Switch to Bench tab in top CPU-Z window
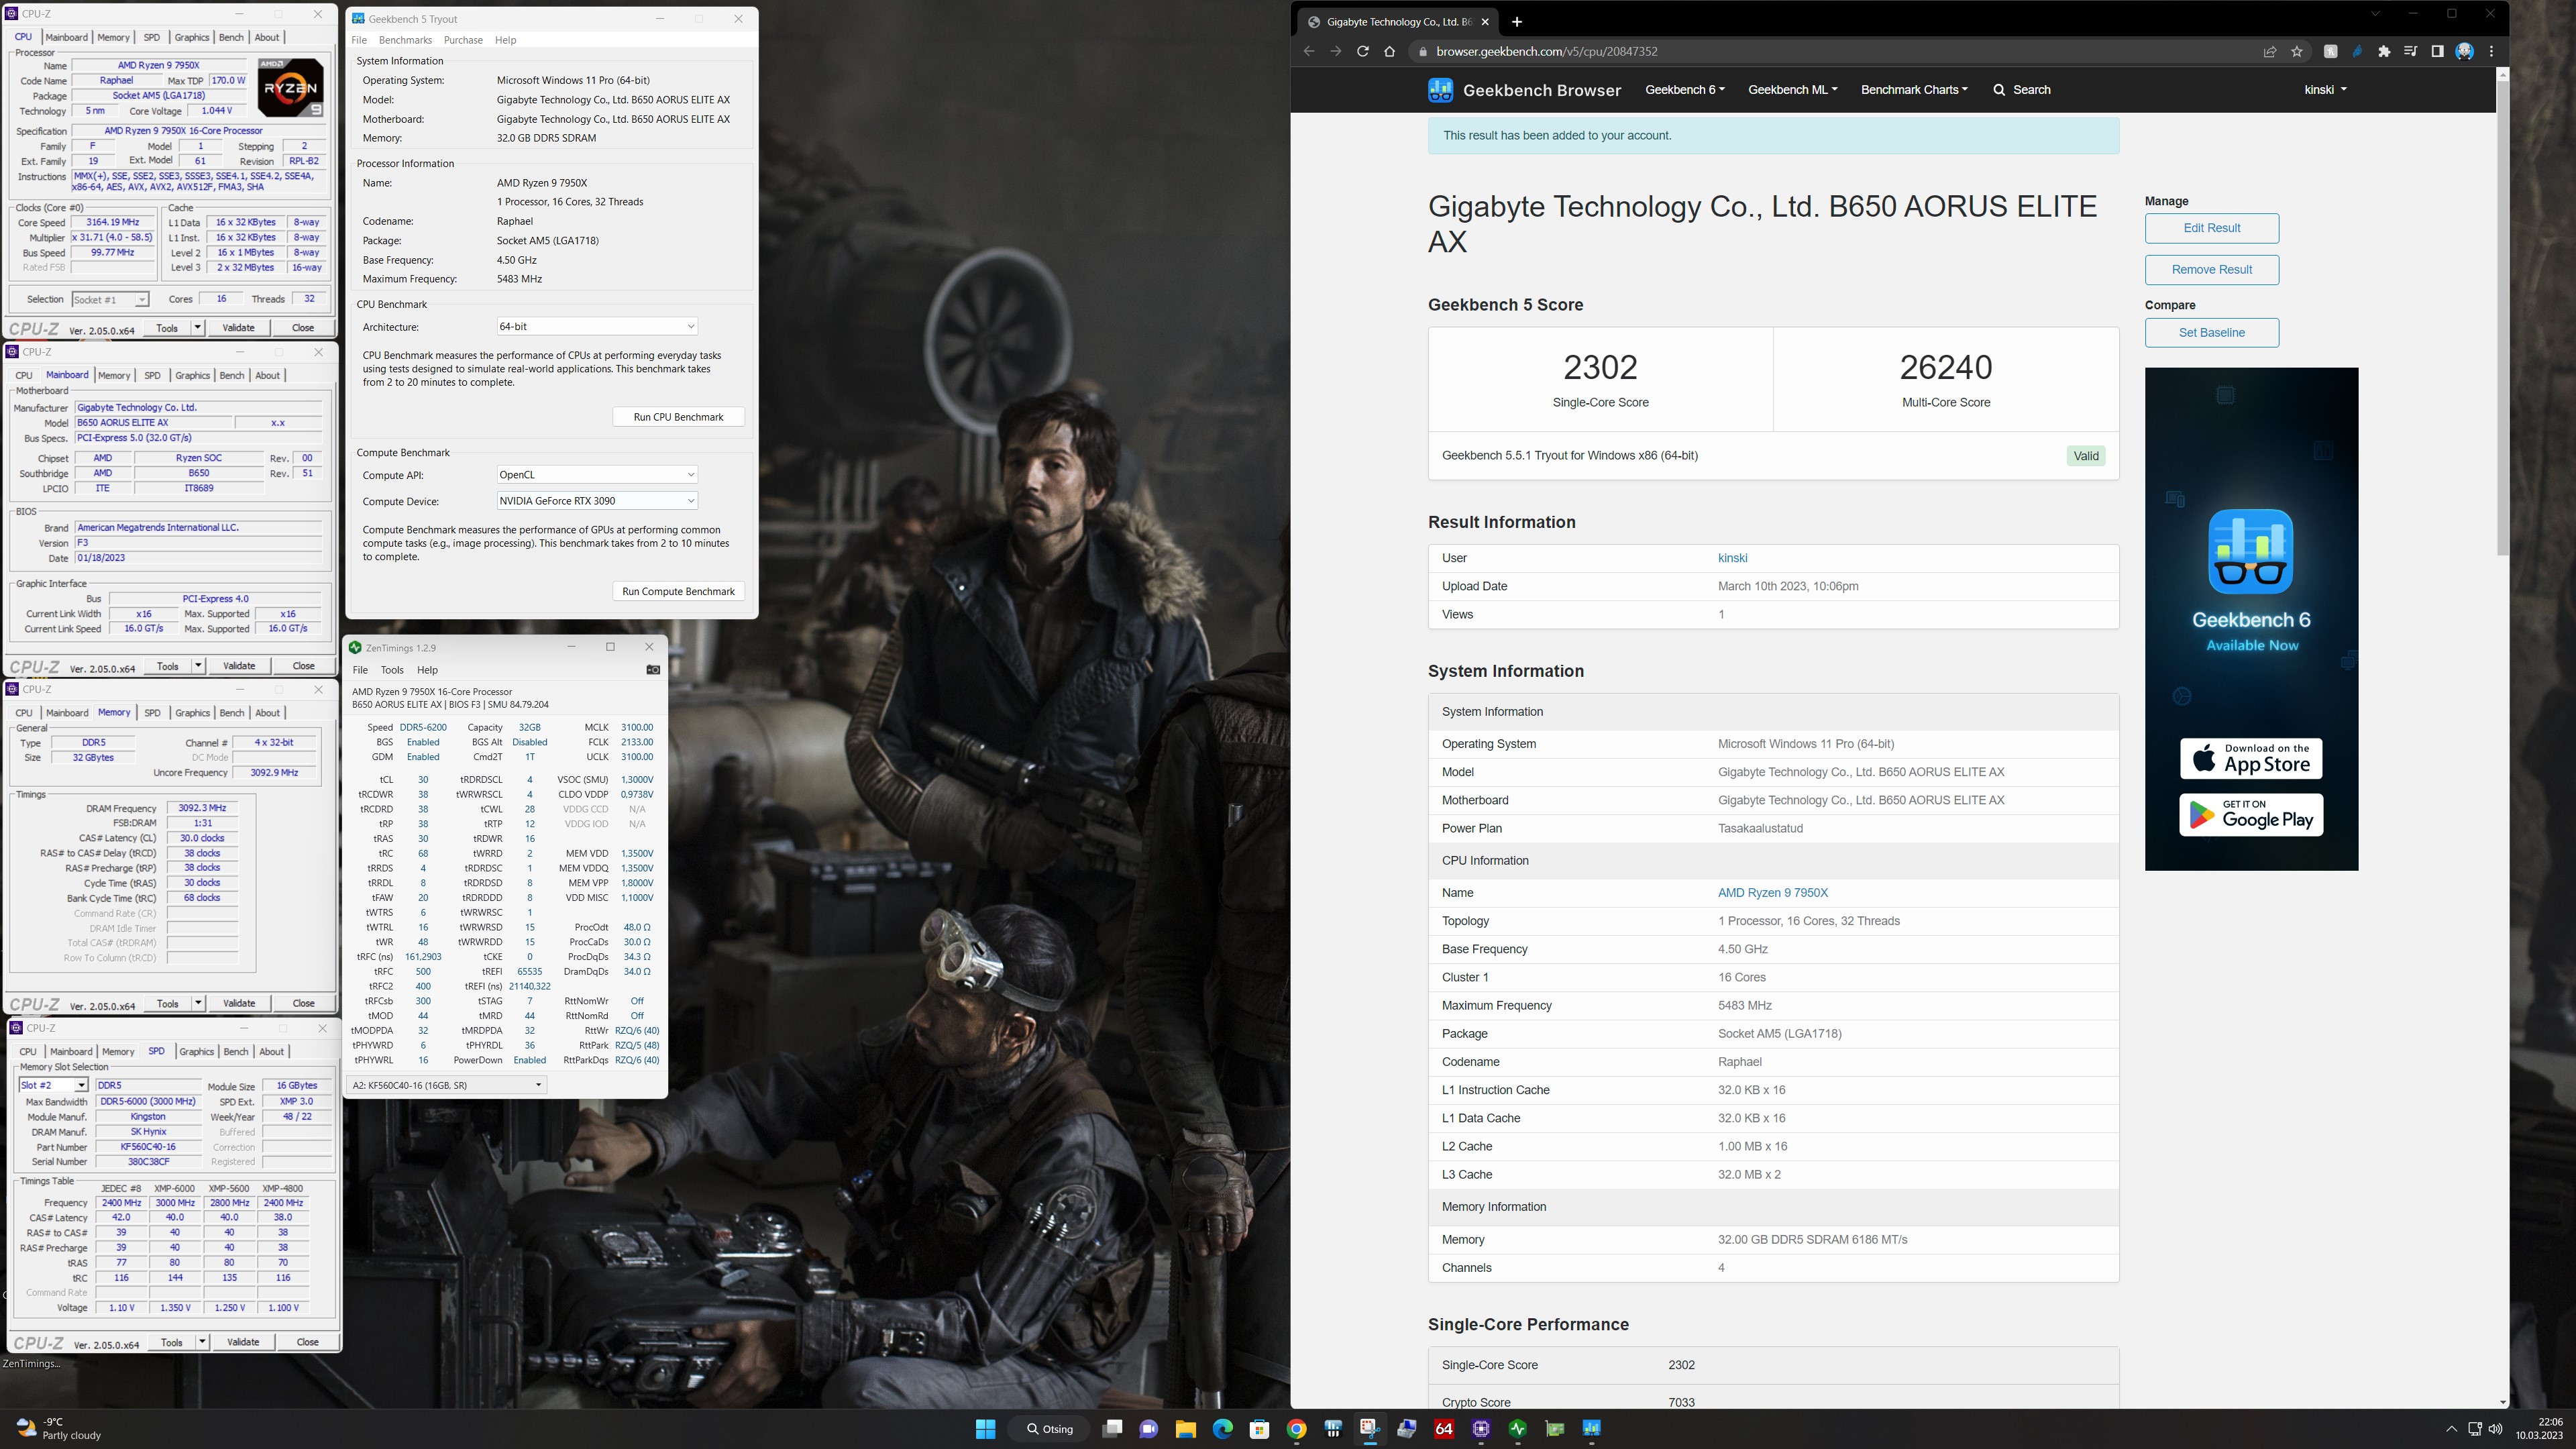Viewport: 2576px width, 1449px height. (x=231, y=37)
